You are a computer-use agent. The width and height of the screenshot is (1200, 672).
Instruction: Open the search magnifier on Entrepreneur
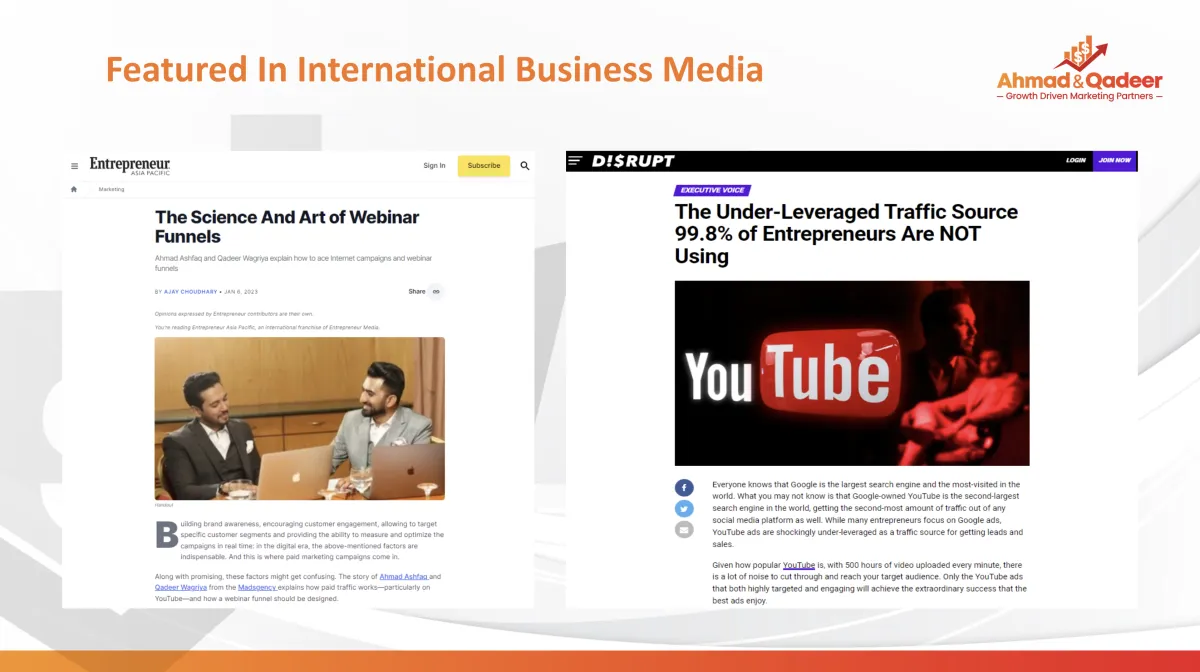point(525,166)
